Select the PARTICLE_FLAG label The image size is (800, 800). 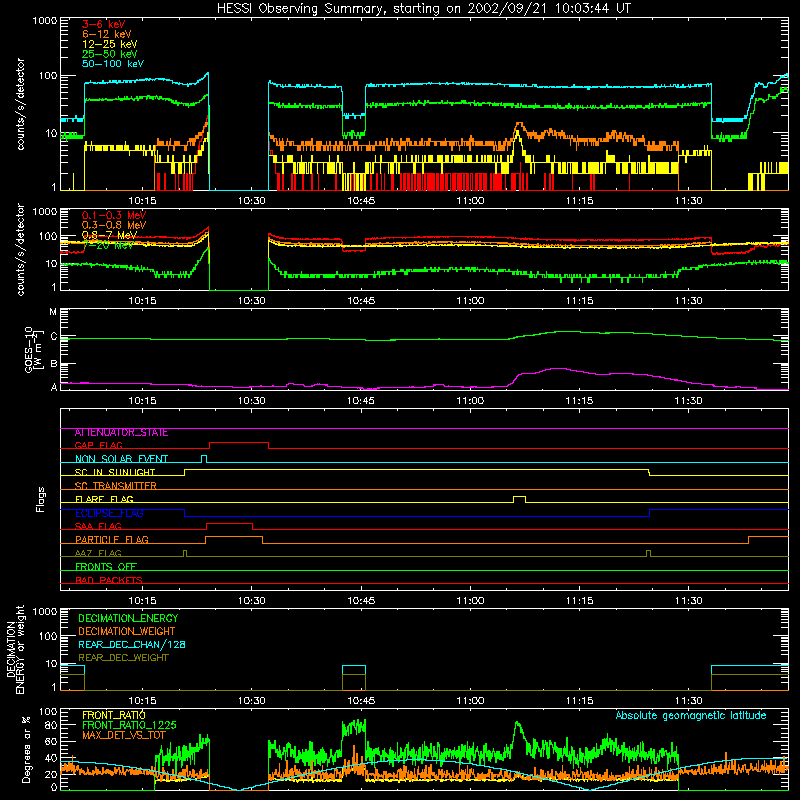[112, 539]
